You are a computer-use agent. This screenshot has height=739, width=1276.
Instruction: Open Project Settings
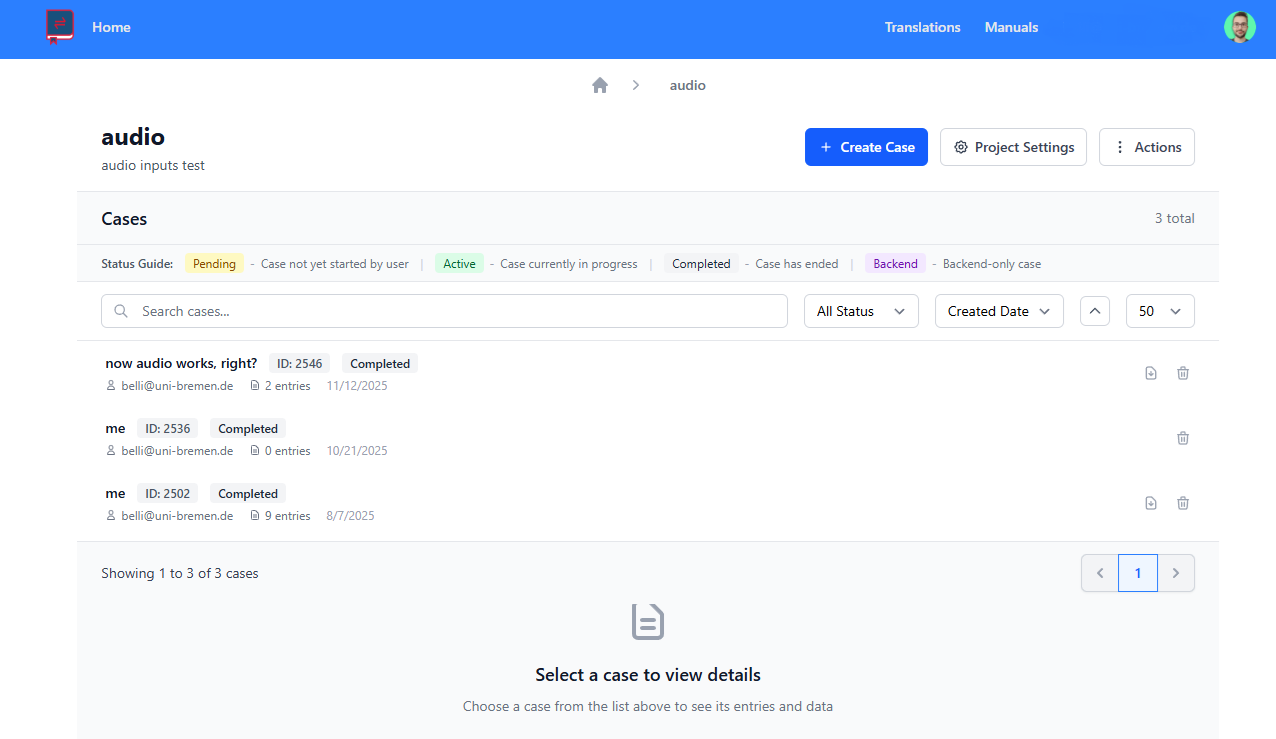(1013, 147)
